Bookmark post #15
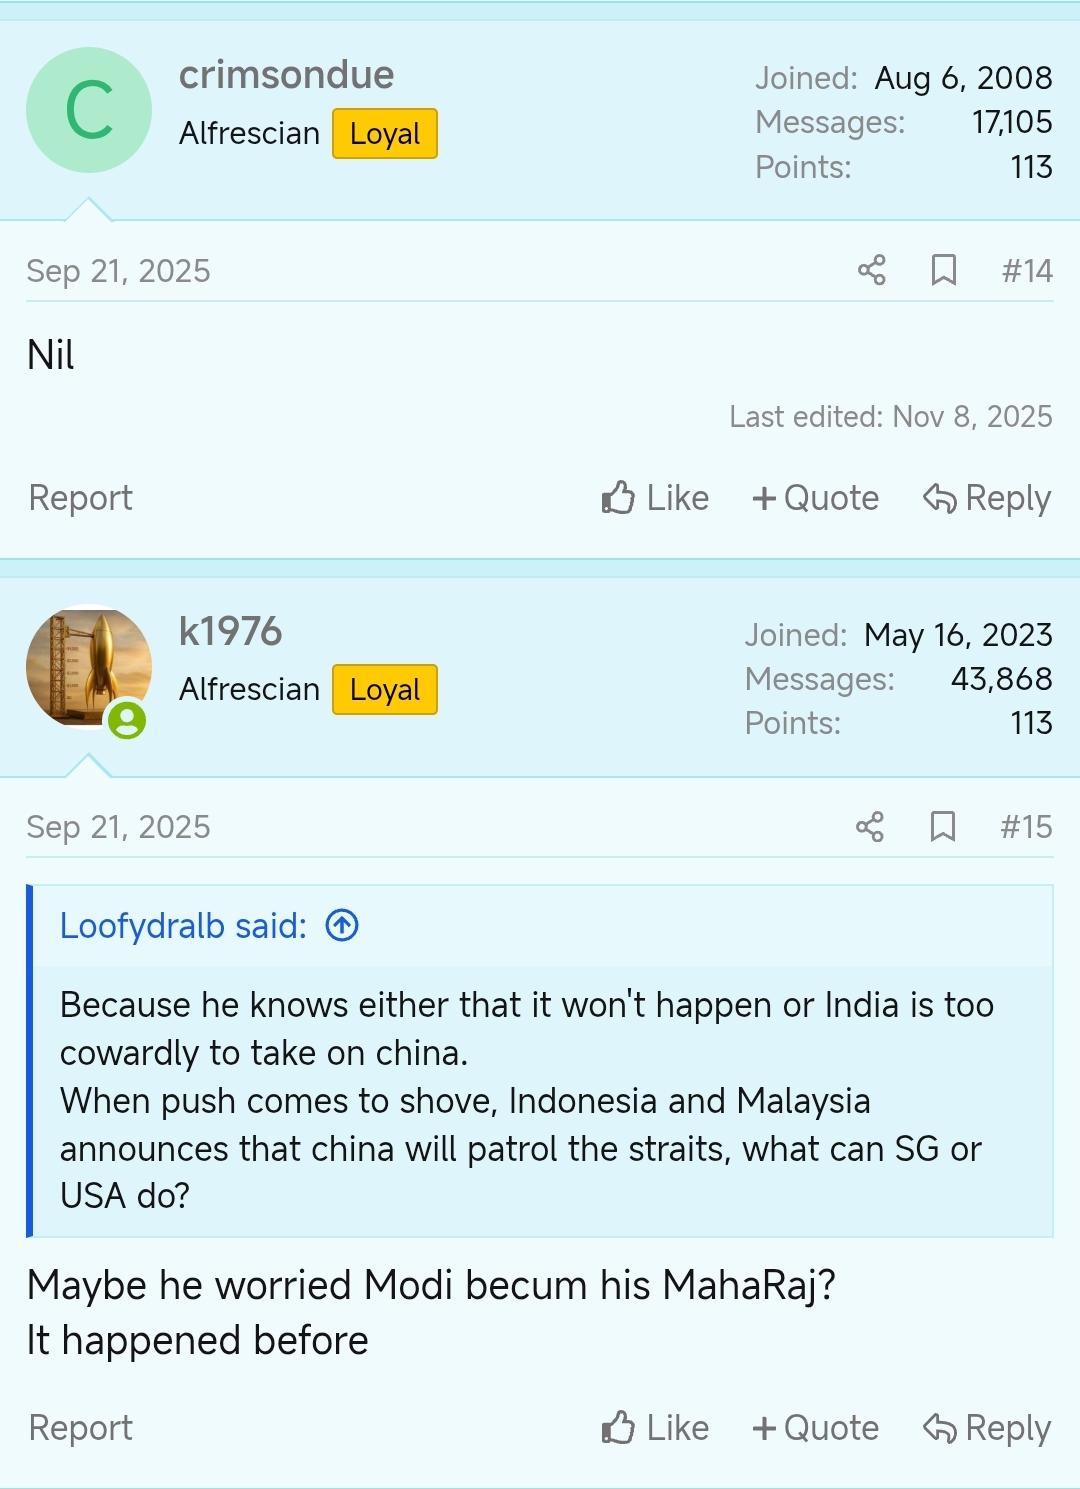 (x=942, y=827)
